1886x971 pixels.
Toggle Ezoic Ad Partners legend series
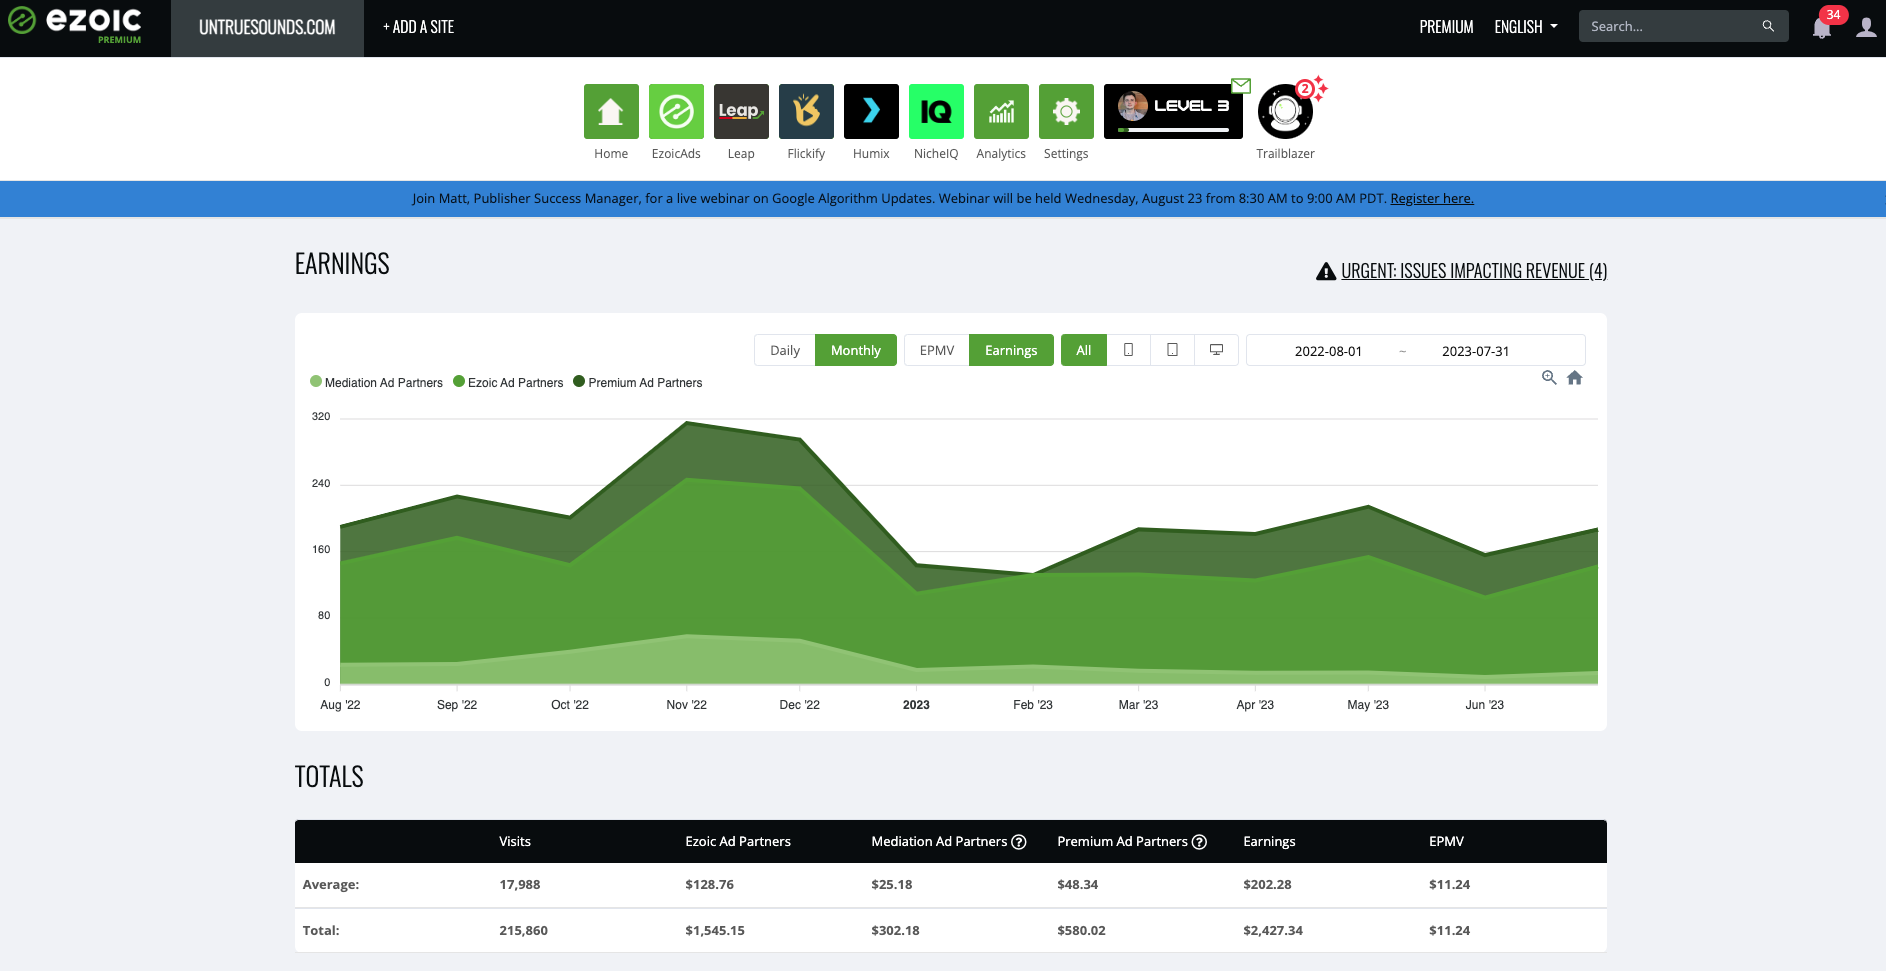pyautogui.click(x=508, y=382)
